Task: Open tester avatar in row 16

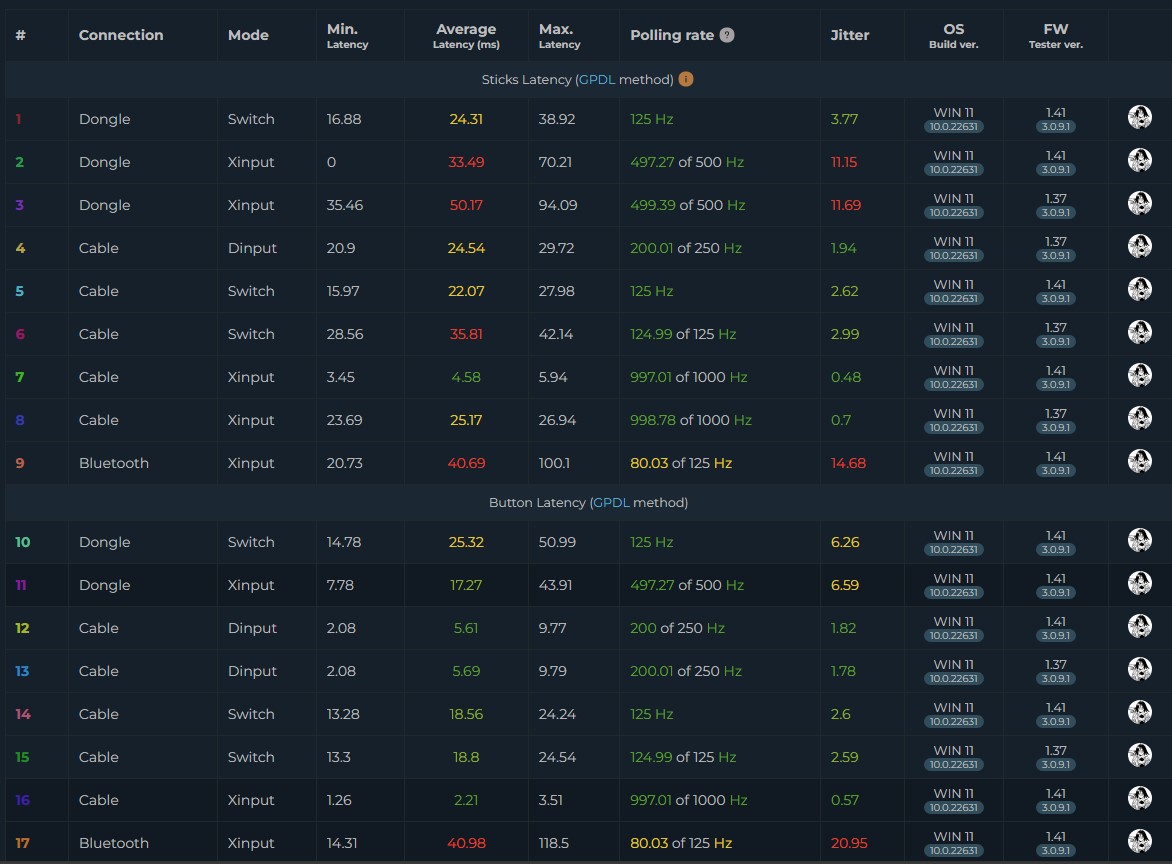Action: point(1139,798)
